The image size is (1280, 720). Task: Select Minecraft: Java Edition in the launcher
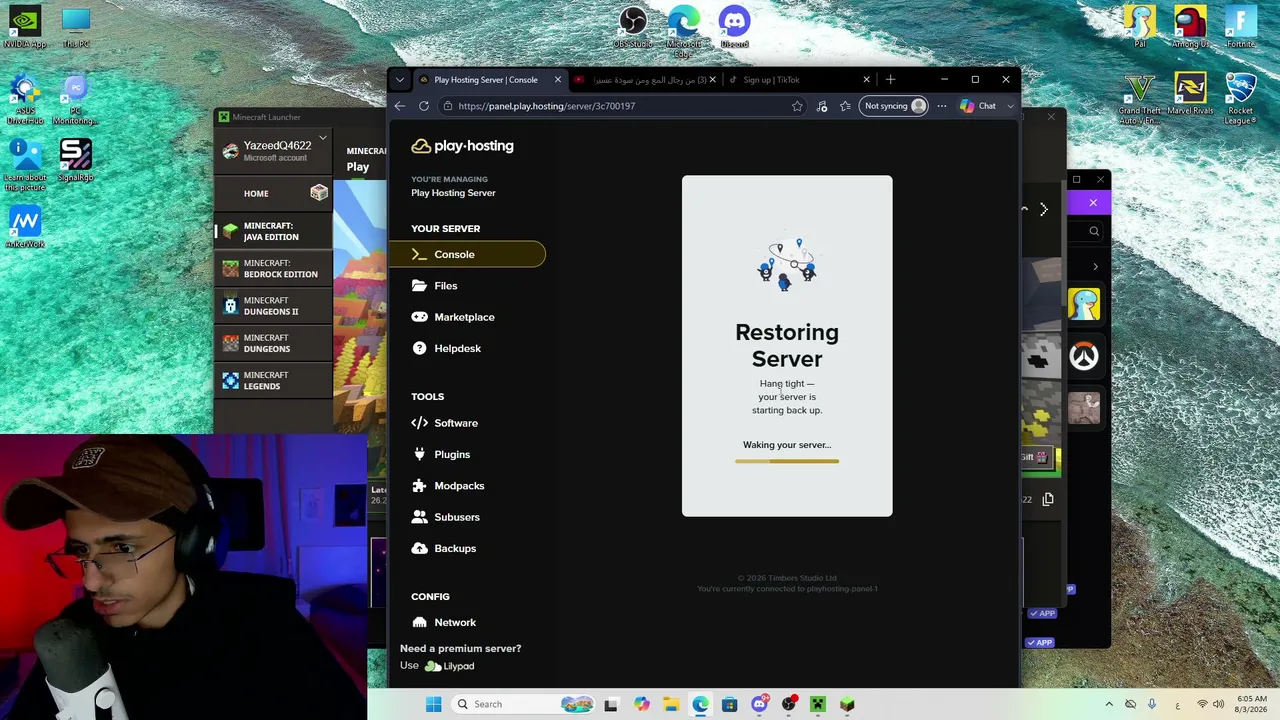[x=274, y=231]
